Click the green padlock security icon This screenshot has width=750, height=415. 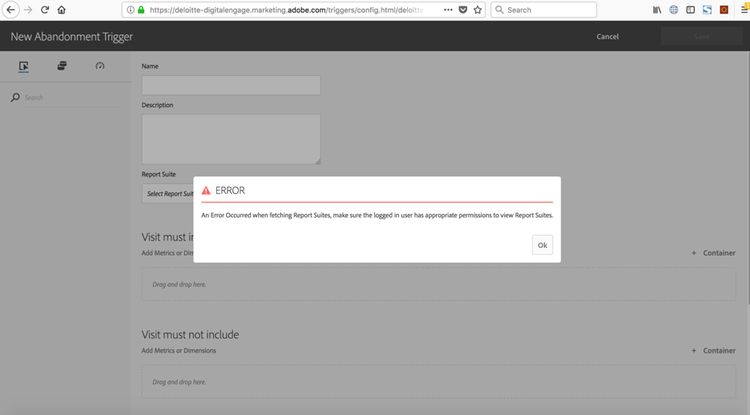(141, 10)
